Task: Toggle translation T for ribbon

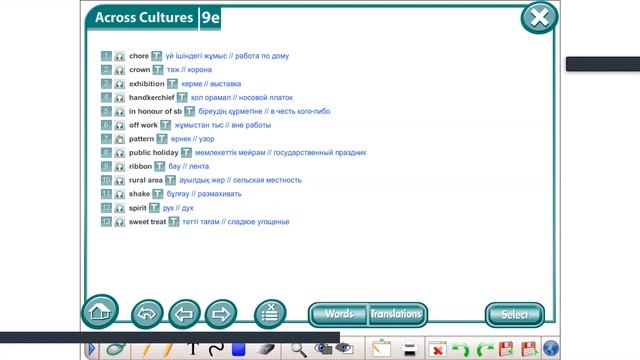Action: pos(160,167)
